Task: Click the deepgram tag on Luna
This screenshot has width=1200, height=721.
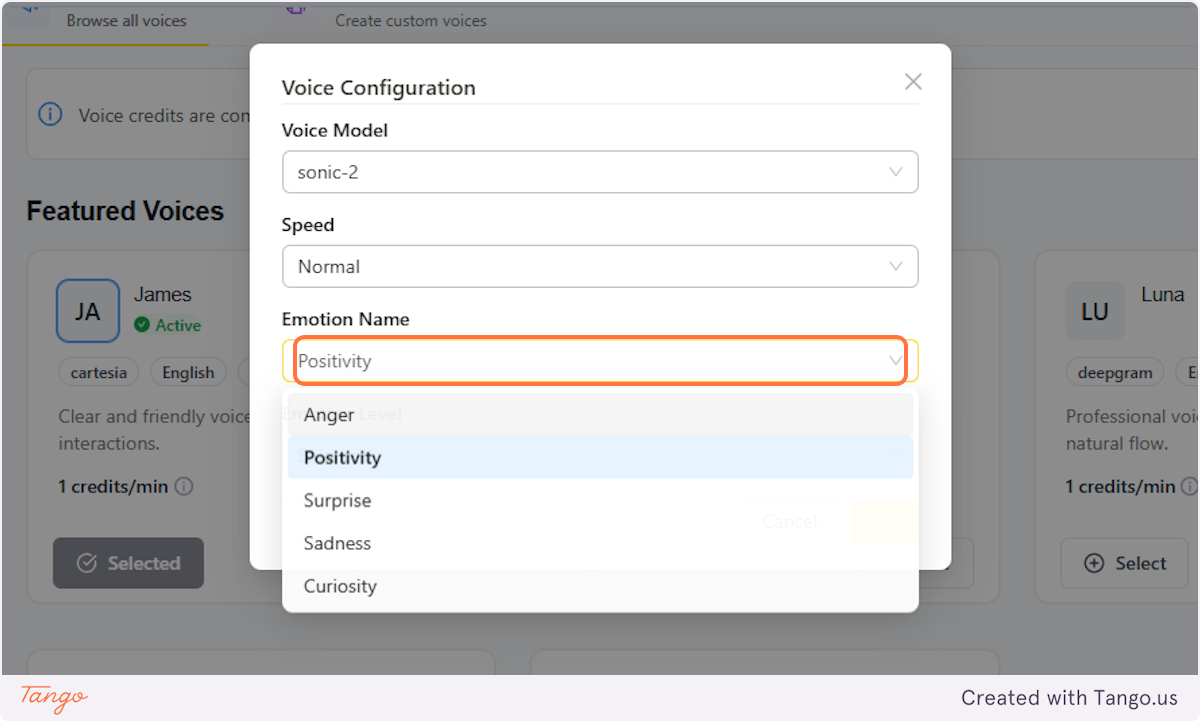Action: (x=1115, y=373)
